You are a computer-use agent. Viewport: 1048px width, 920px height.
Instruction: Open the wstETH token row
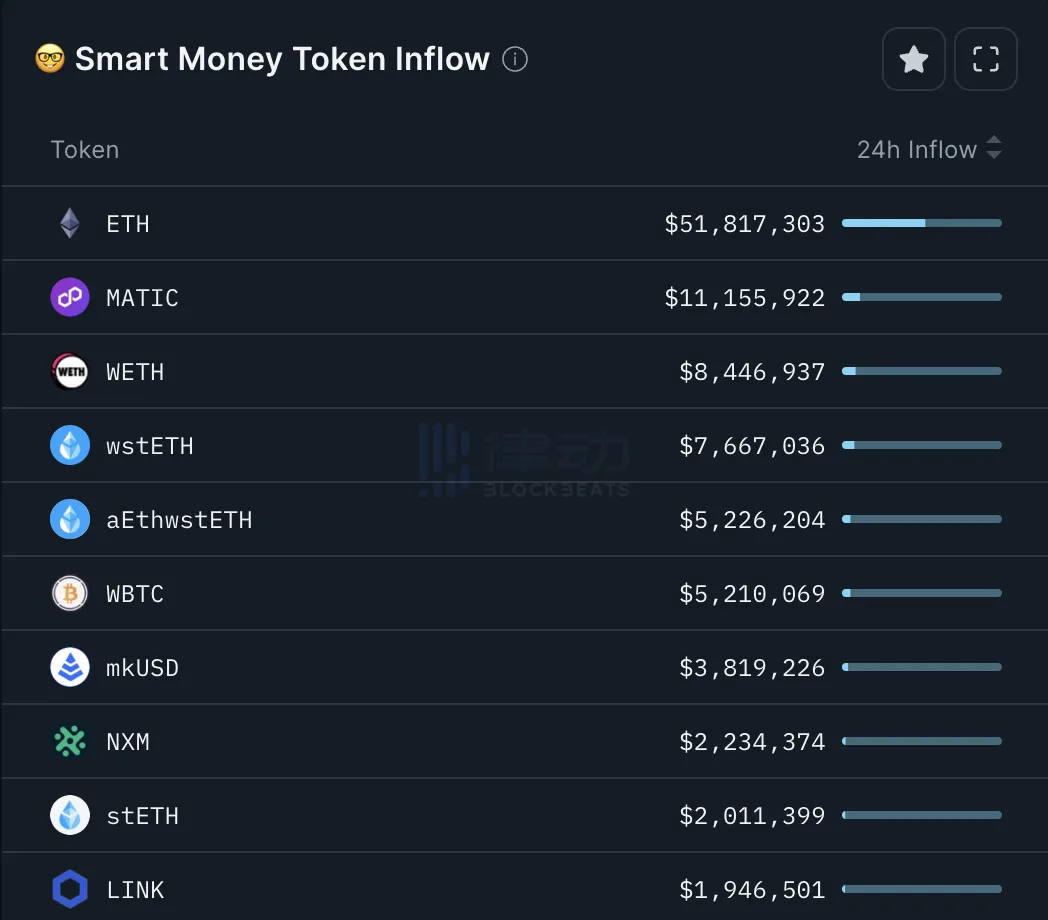point(150,445)
